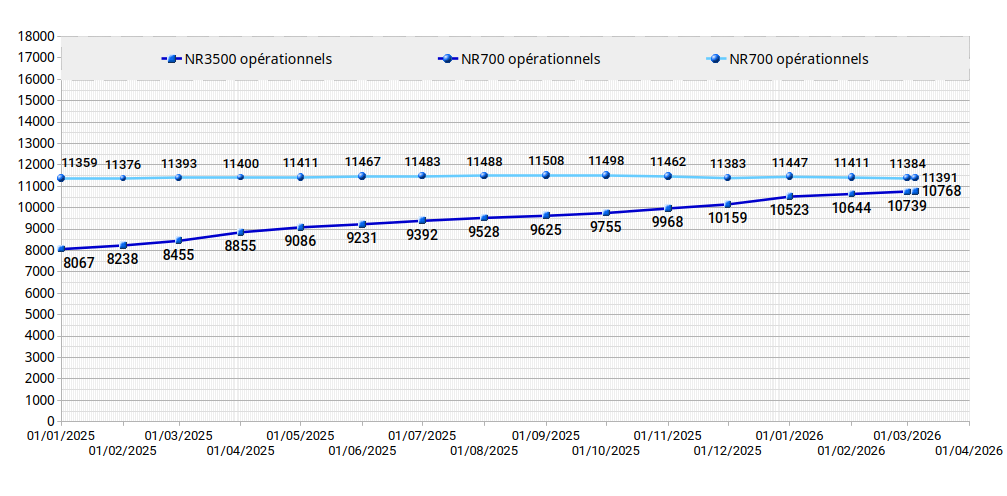Click the marker below the 11383 label
The image size is (1007, 496).
click(727, 178)
